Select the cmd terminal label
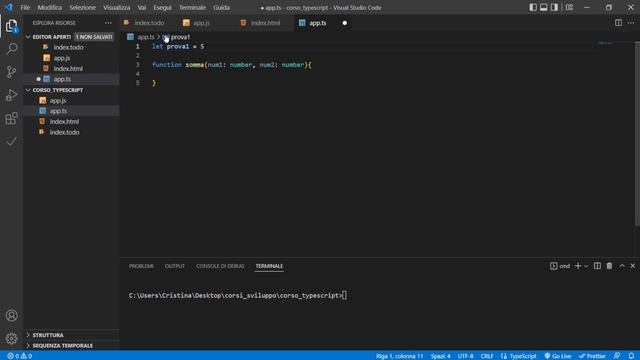640x360 pixels. click(x=560, y=266)
